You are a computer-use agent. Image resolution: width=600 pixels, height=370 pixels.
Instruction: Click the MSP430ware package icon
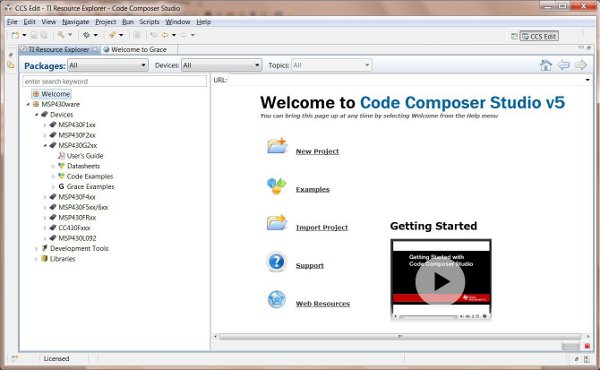tap(36, 104)
